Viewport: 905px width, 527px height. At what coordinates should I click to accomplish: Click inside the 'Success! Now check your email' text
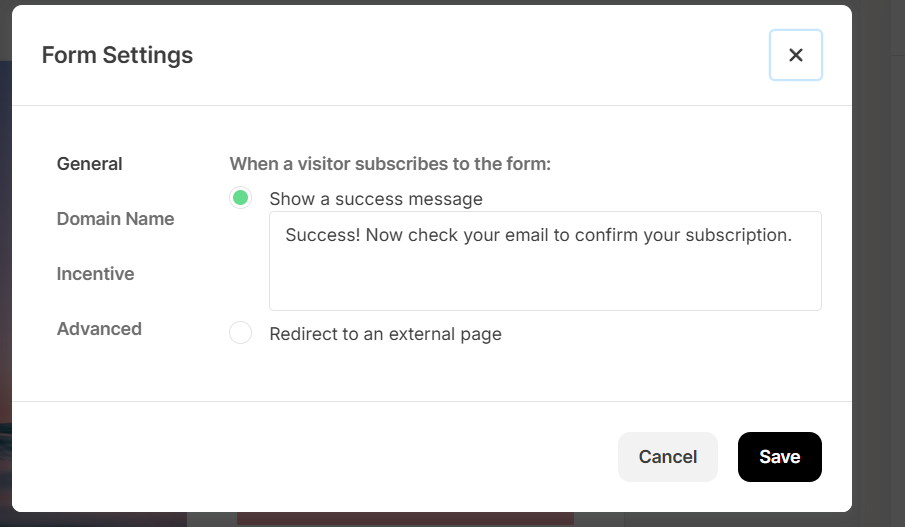(538, 236)
